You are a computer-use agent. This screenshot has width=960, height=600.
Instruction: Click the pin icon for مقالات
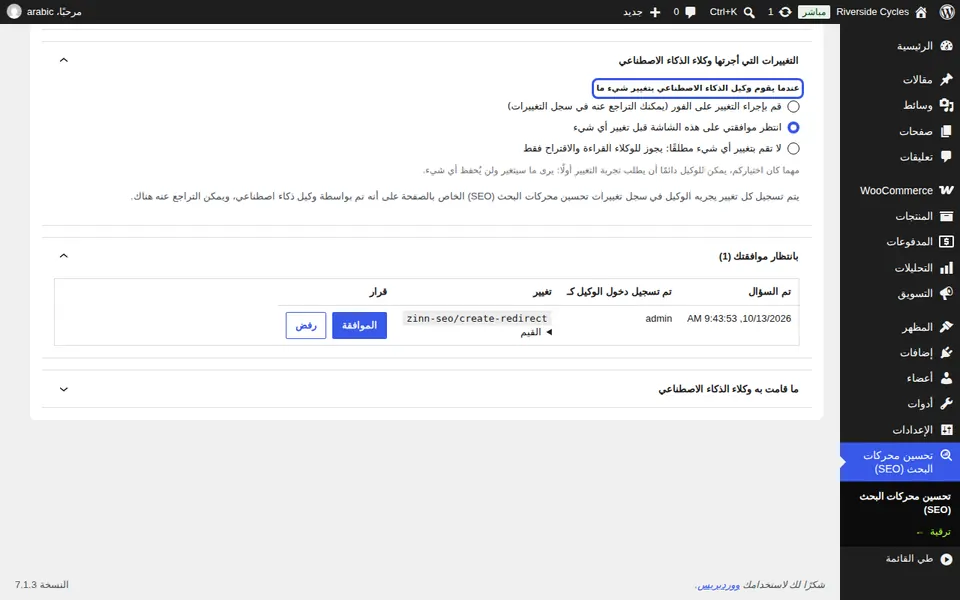[947, 79]
